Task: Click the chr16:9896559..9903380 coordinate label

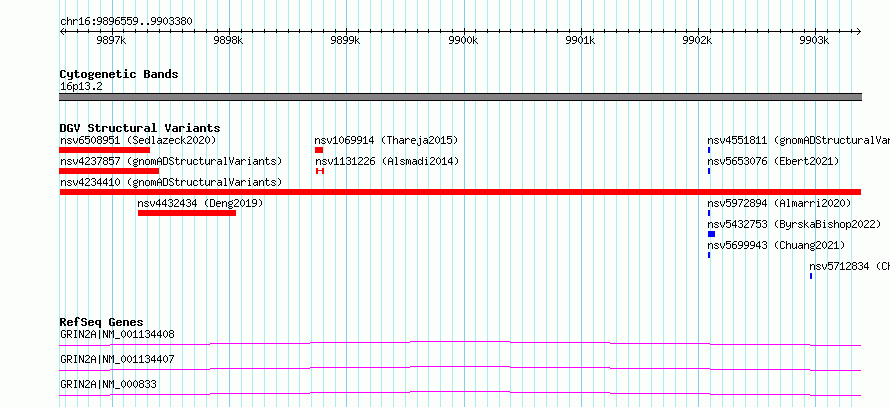Action: (x=126, y=22)
